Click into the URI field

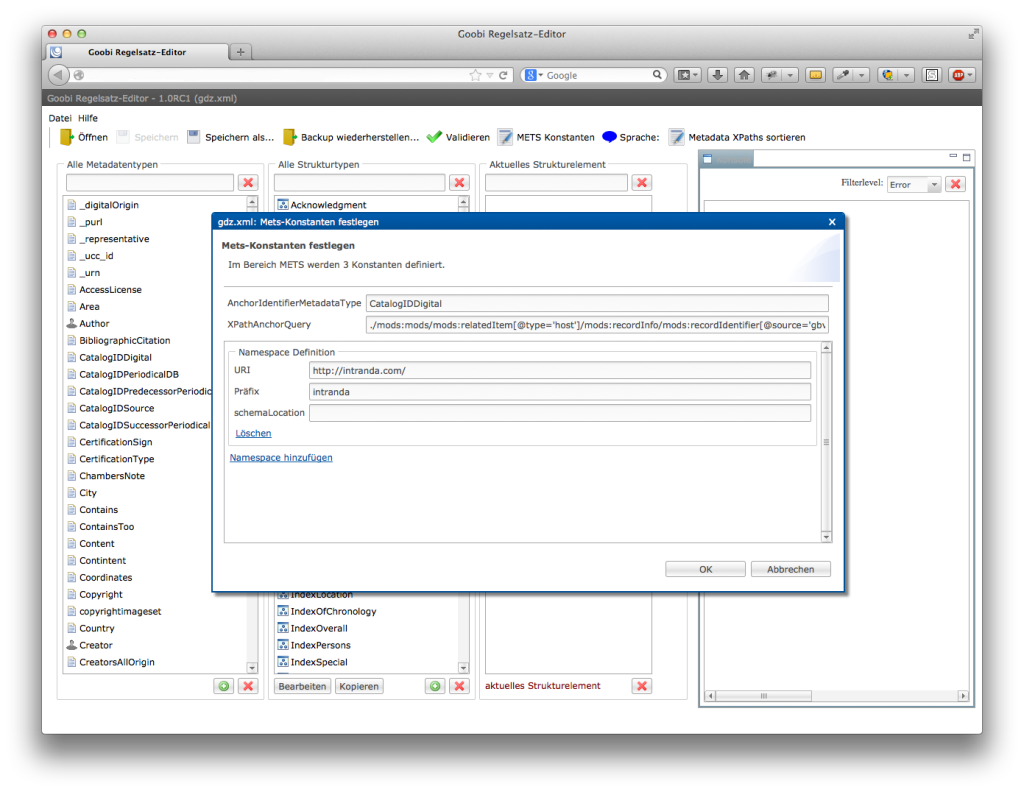(560, 371)
